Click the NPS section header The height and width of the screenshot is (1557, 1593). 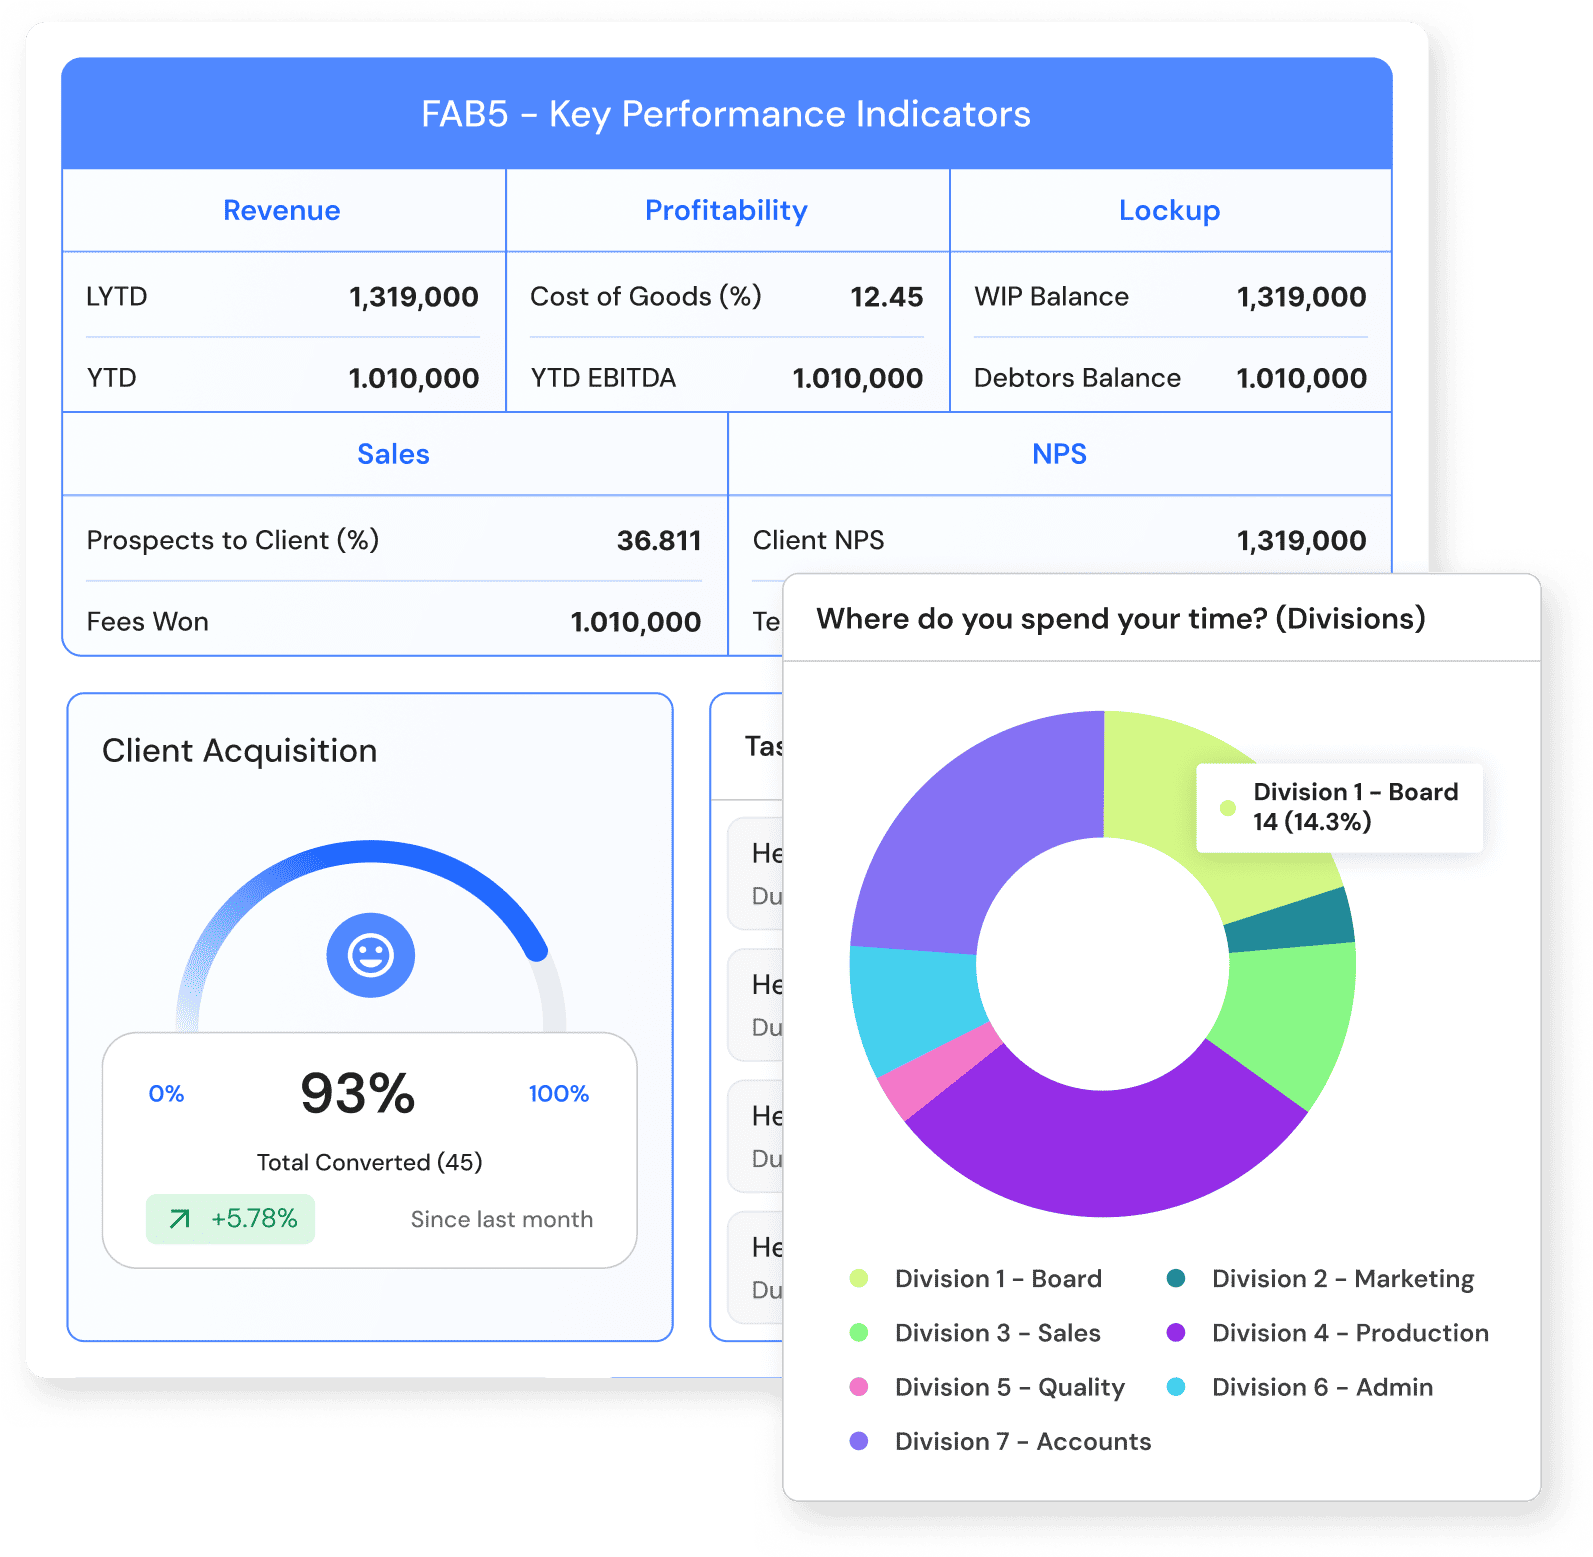[1059, 454]
